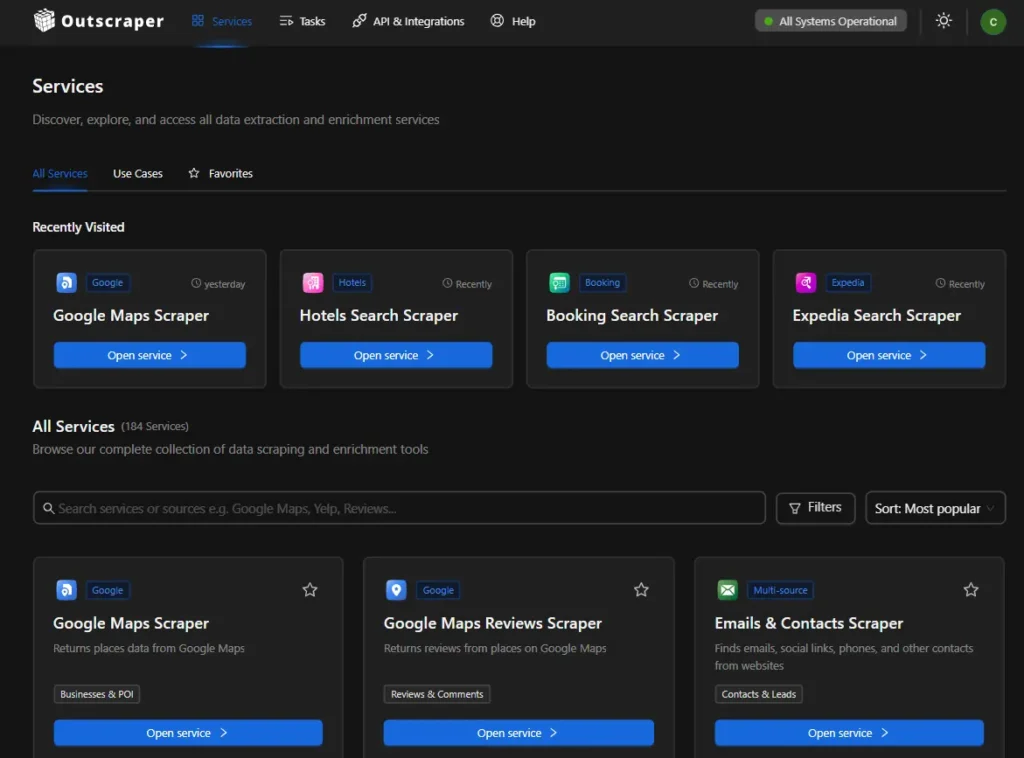Favorite the Google Maps Scraper card
1024x758 pixels.
tap(310, 590)
